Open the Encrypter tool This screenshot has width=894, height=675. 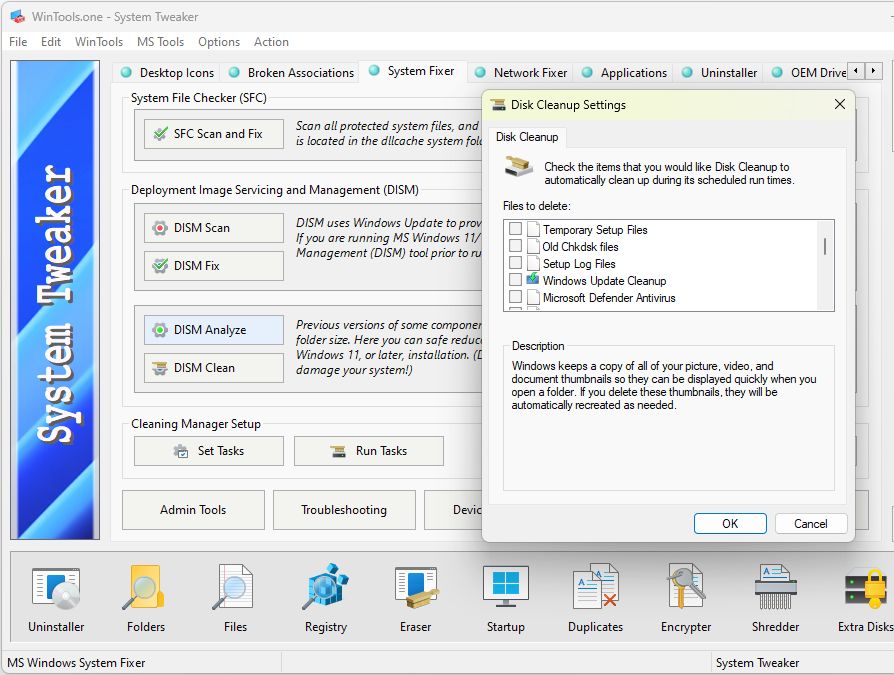click(x=686, y=599)
